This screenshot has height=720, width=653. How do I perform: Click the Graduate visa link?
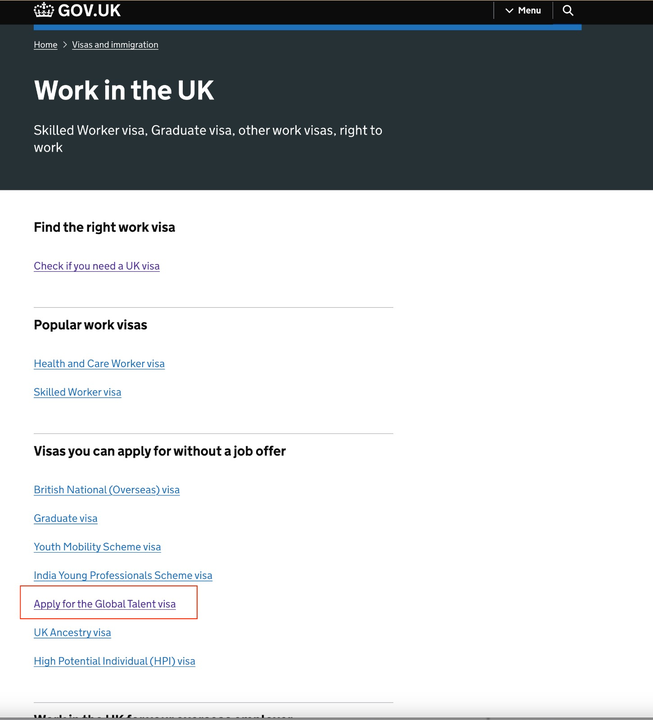coord(65,518)
